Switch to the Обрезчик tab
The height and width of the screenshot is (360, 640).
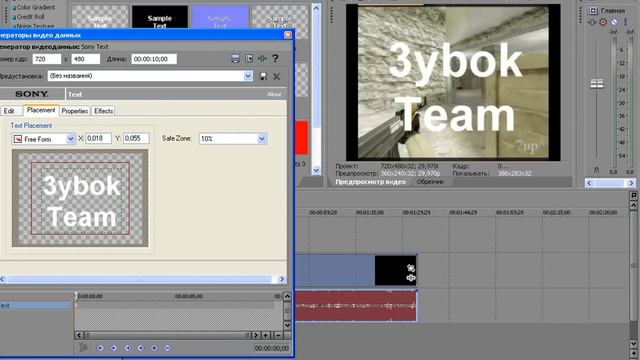click(431, 182)
